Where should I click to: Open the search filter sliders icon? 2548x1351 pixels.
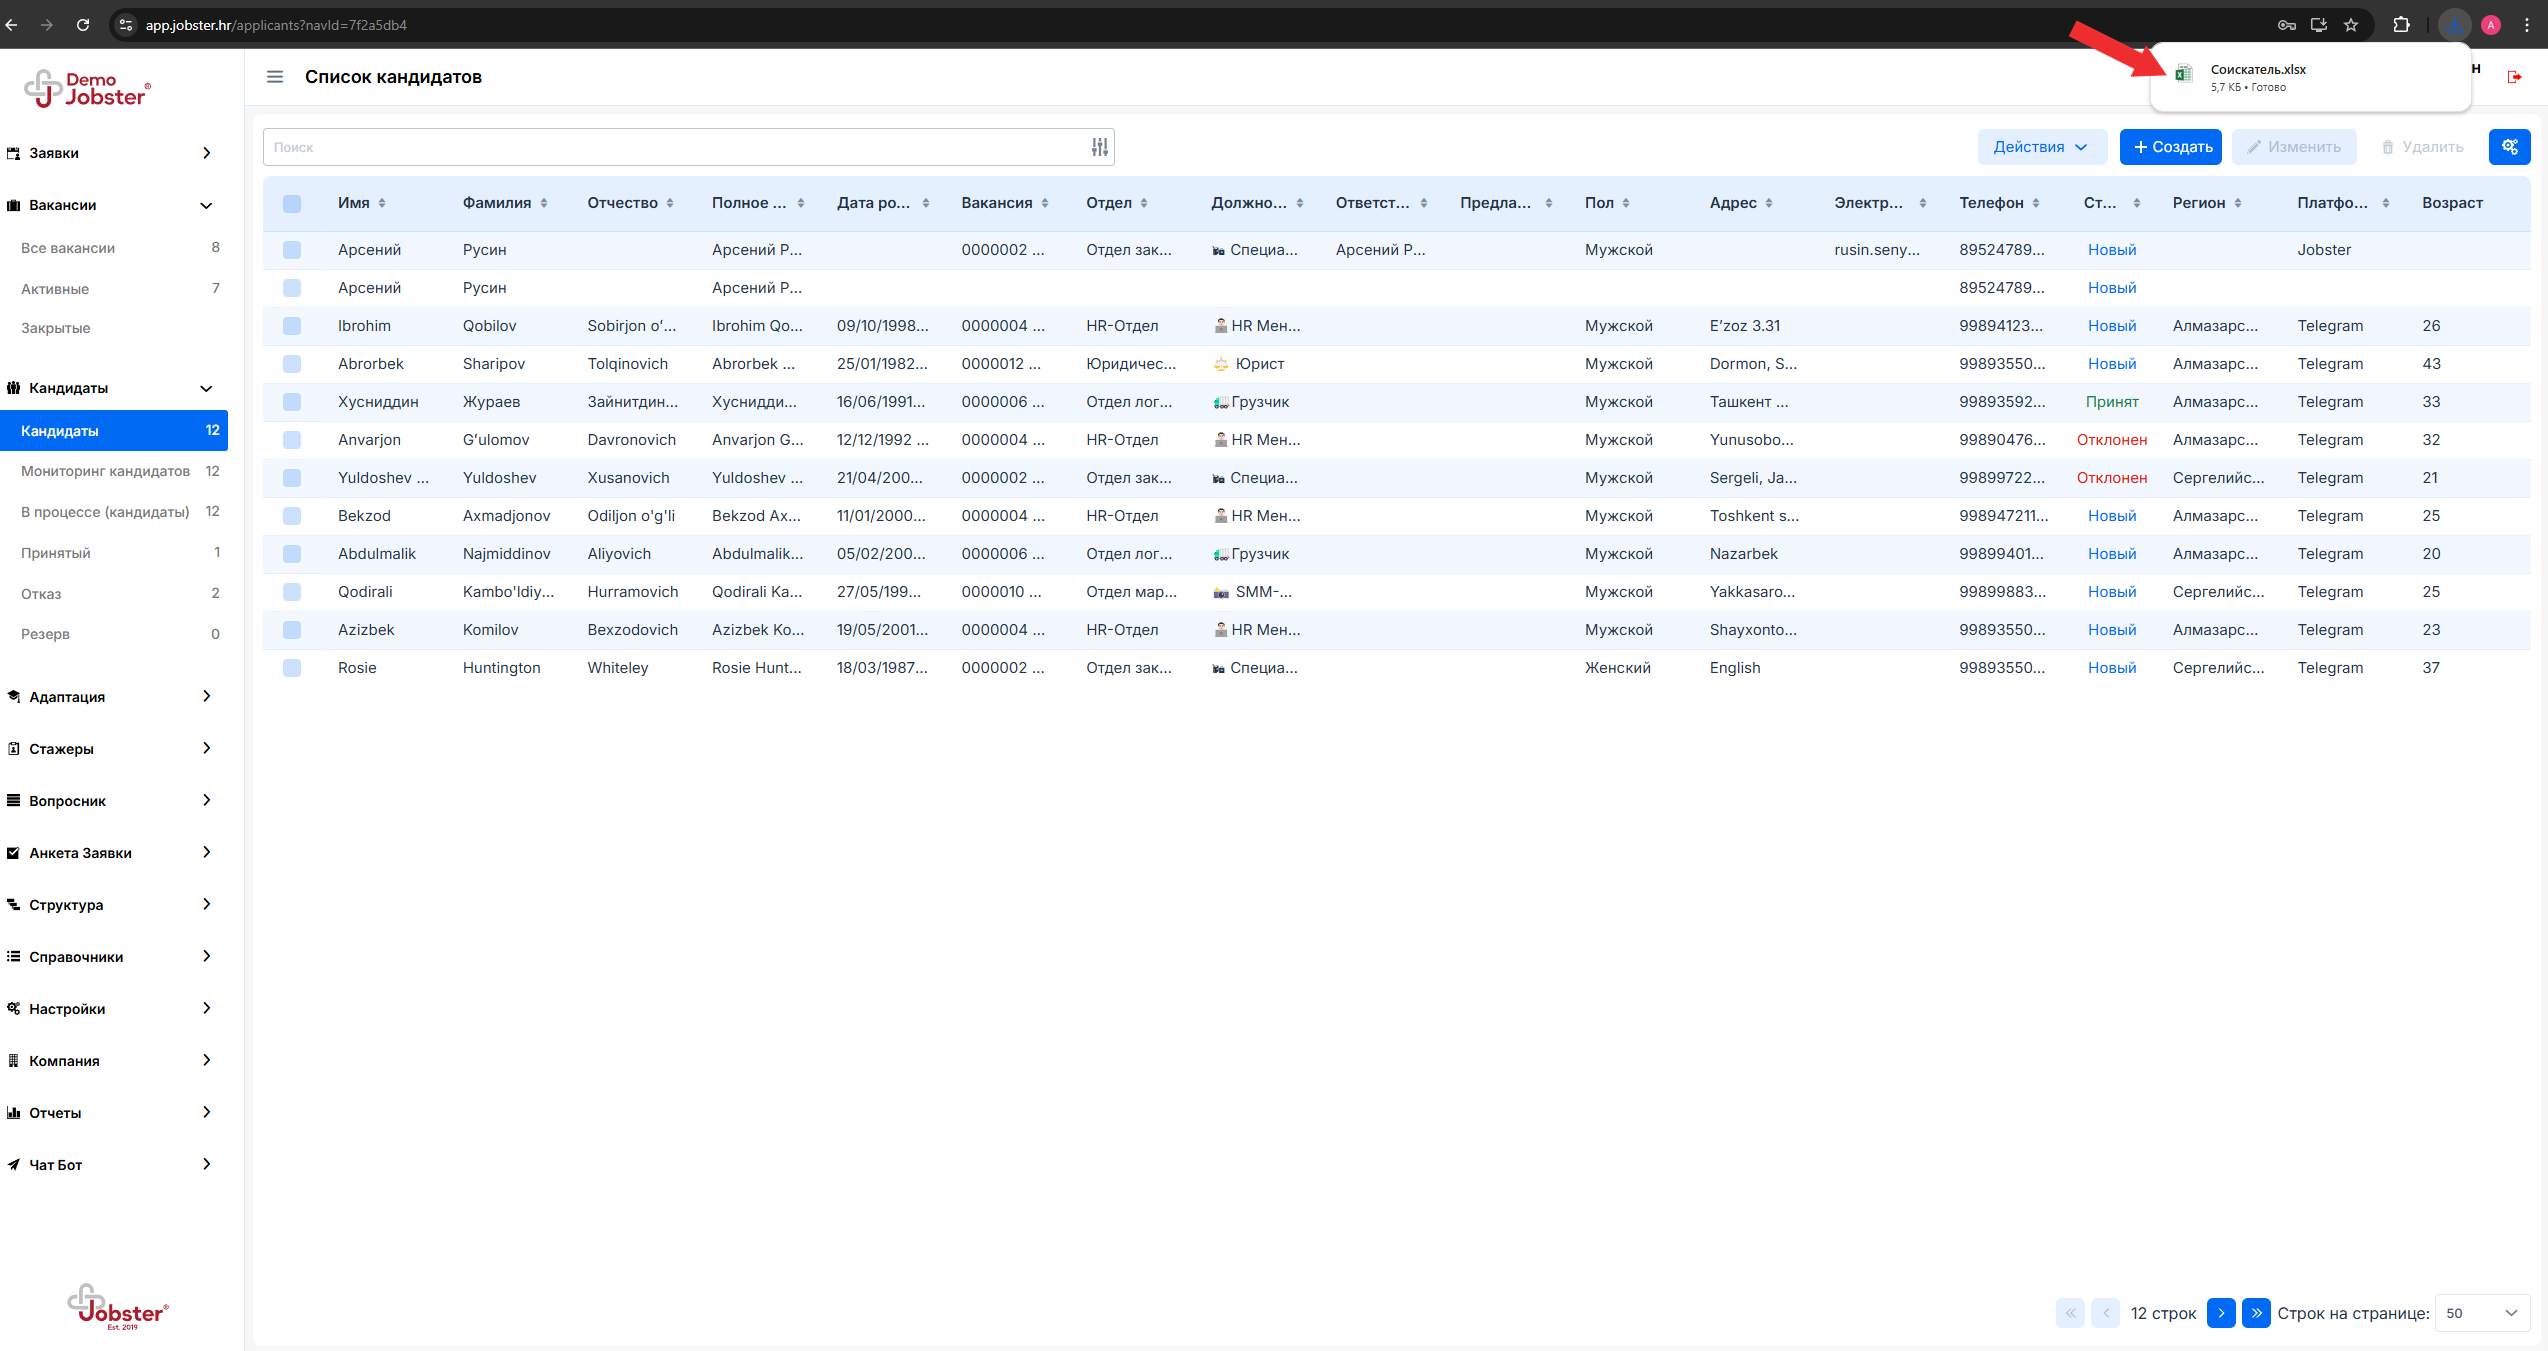coord(1099,147)
